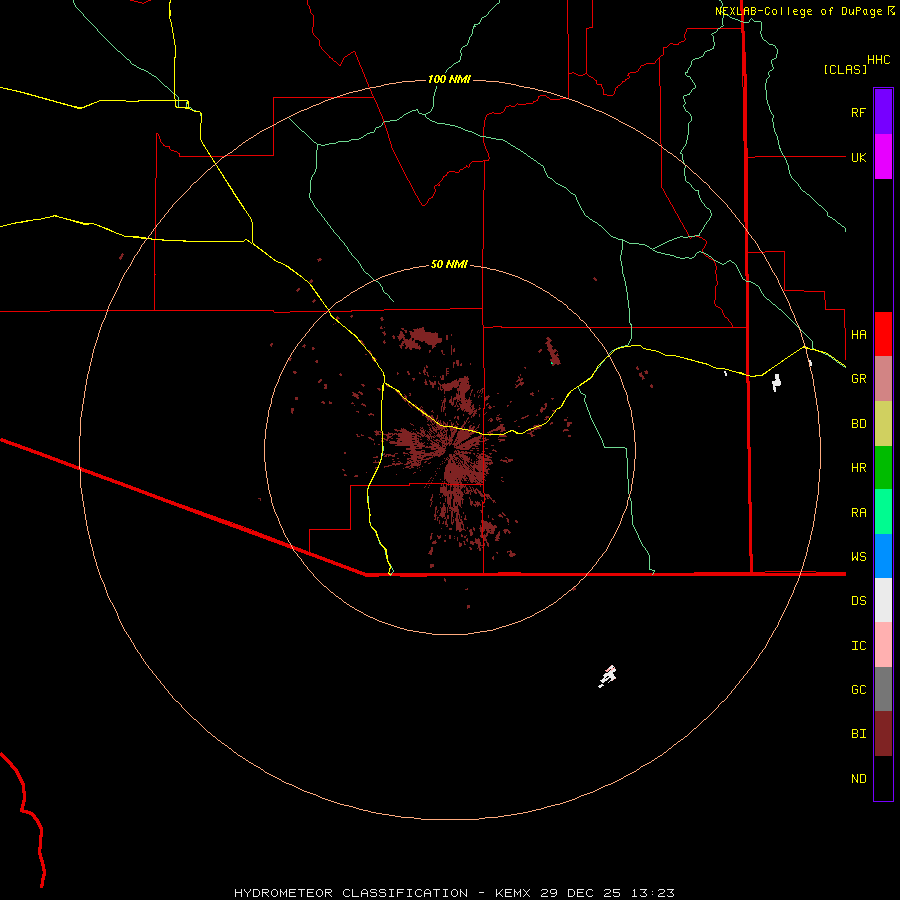Click the HR green legend swatch
The height and width of the screenshot is (900, 900).
tap(883, 468)
